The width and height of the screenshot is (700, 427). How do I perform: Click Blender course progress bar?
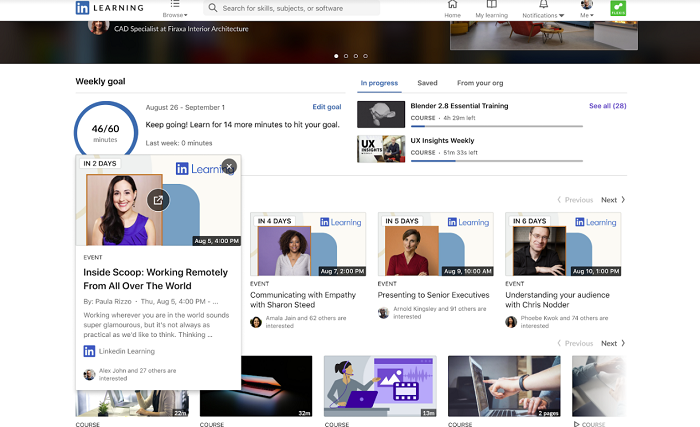point(496,126)
